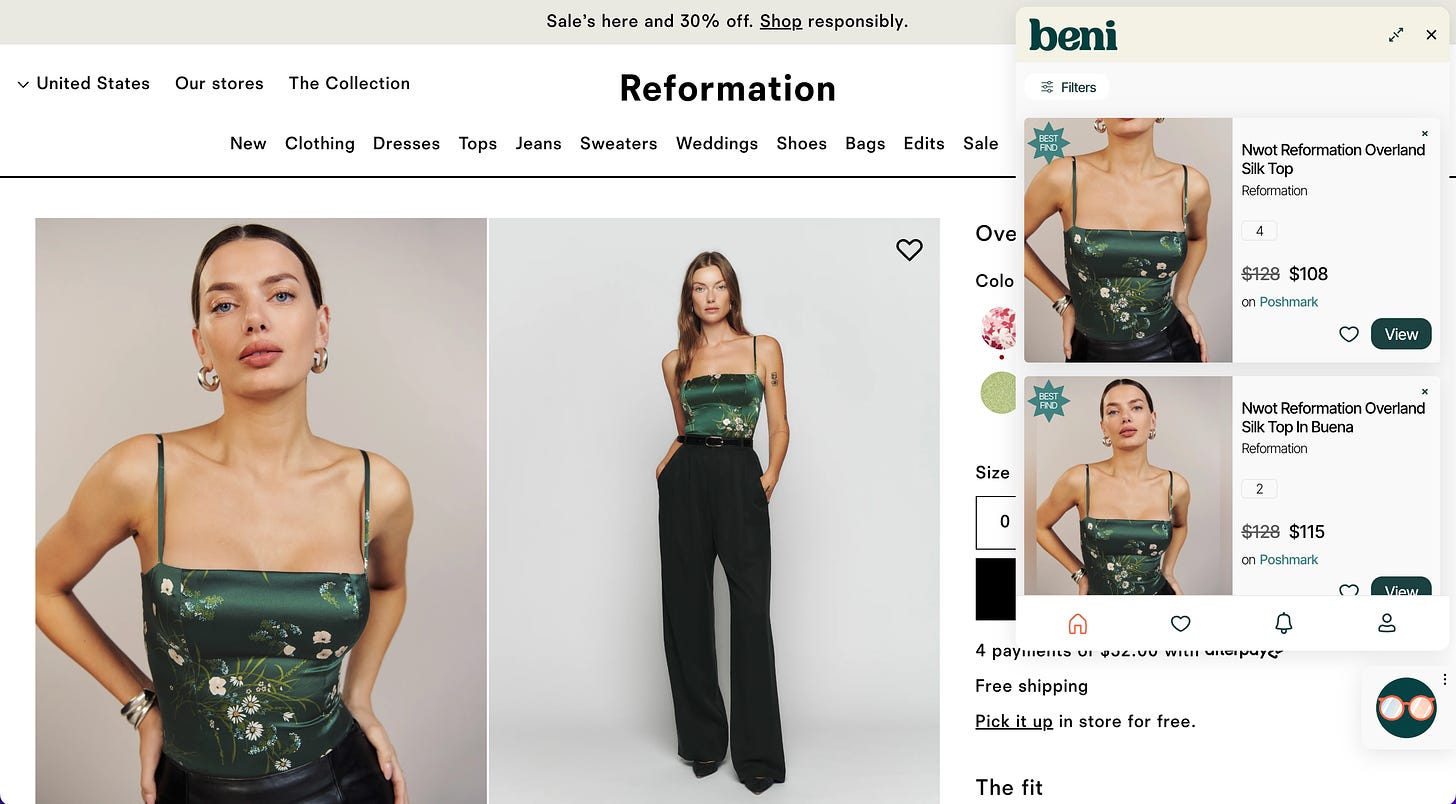The height and width of the screenshot is (804, 1456).
Task: Open Beni favorites heart tab
Action: pyautogui.click(x=1180, y=624)
